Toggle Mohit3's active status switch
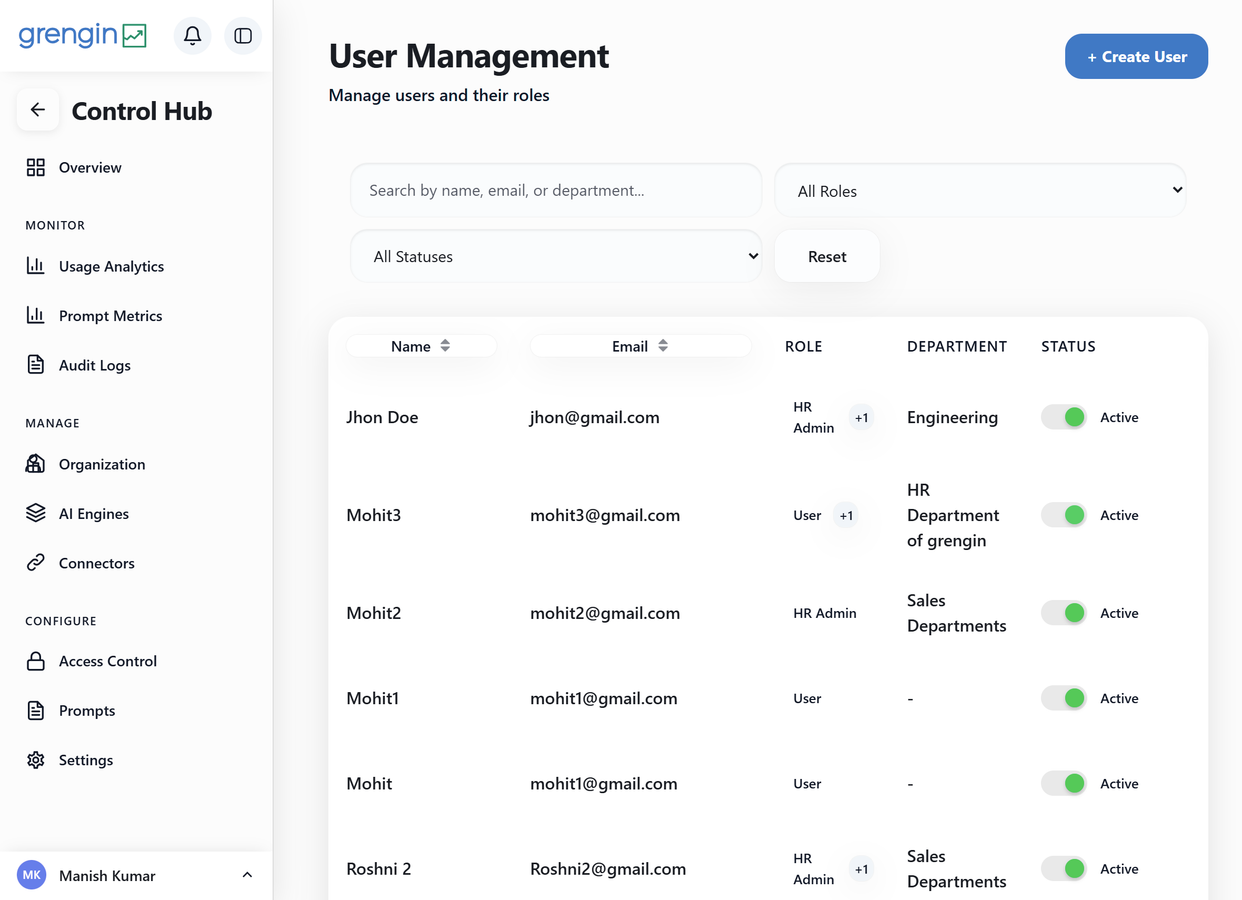The image size is (1242, 900). pos(1064,515)
